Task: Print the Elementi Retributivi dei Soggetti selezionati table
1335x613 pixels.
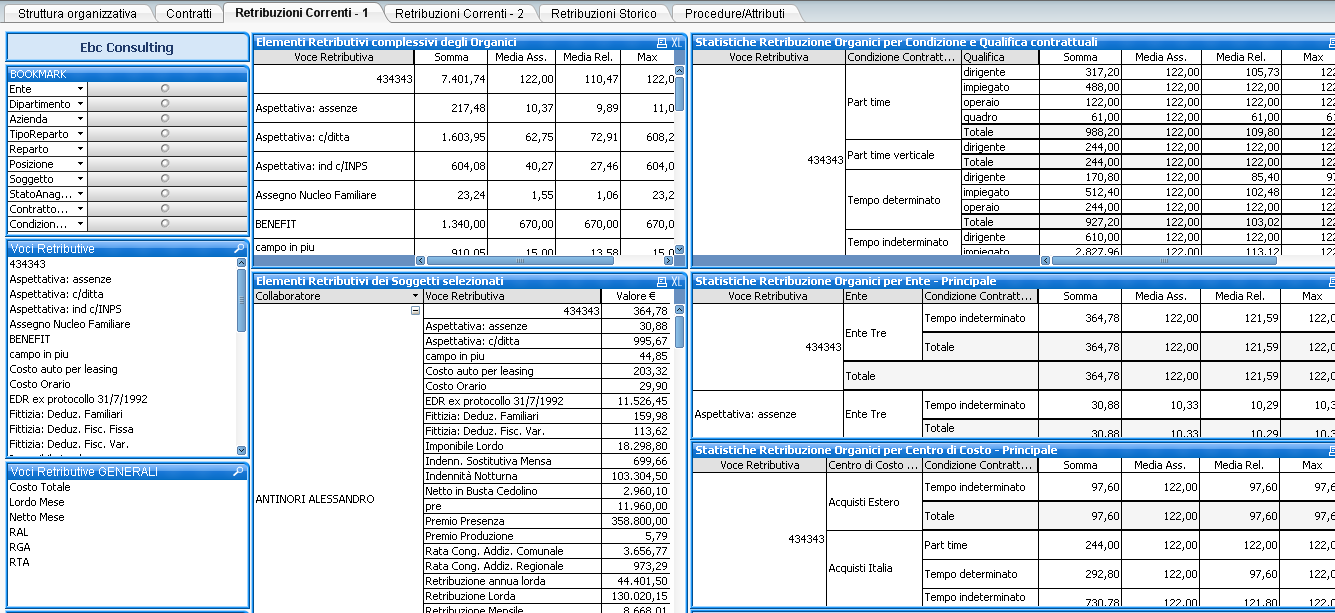Action: coord(661,282)
